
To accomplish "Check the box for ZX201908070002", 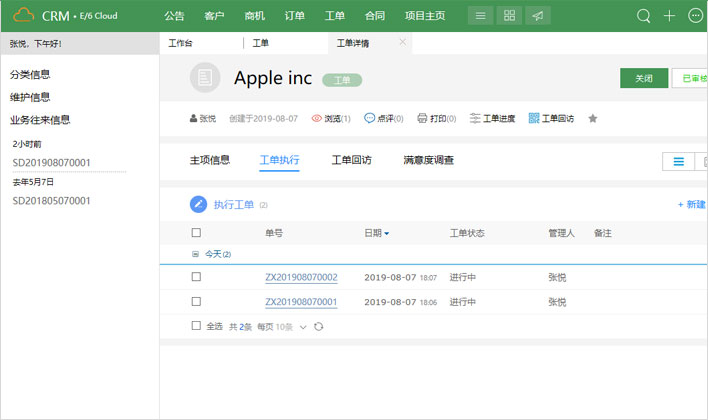I will coord(196,277).
